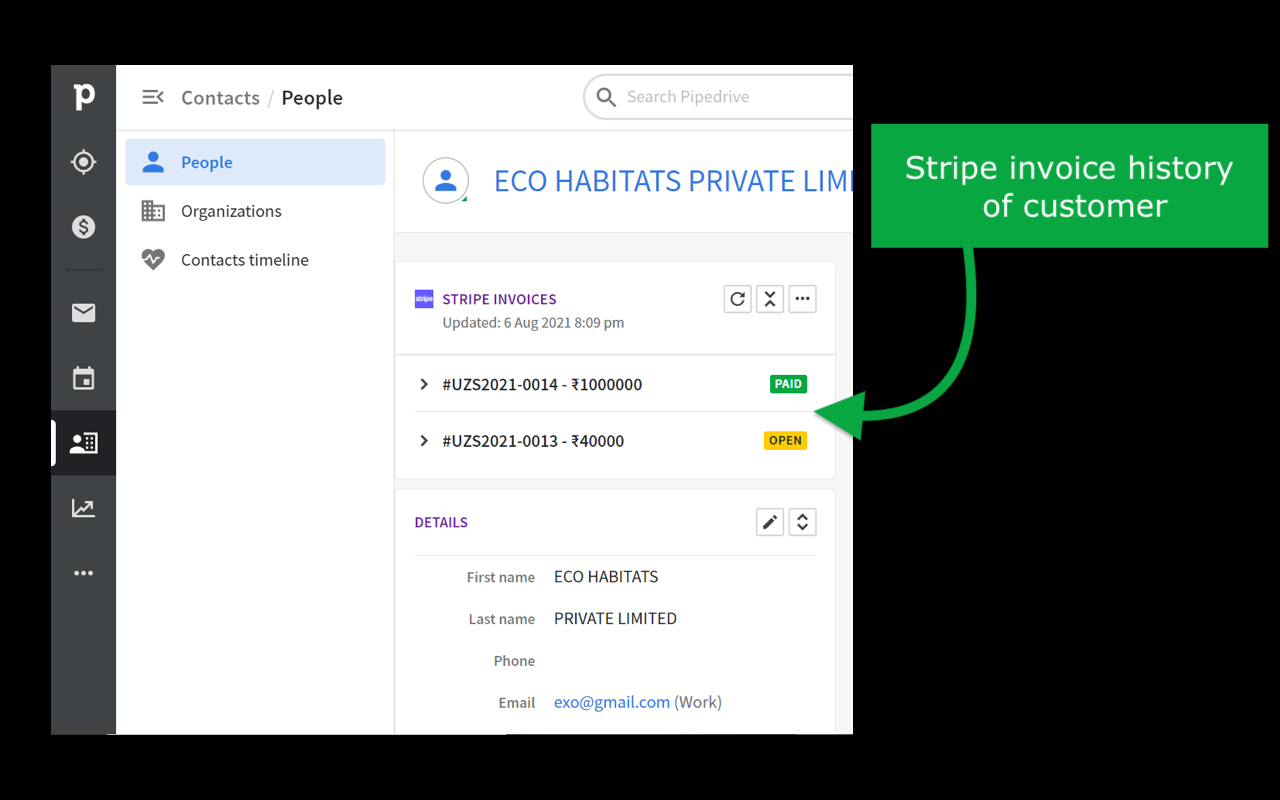Open Mail envelope icon in sidebar
This screenshot has width=1280, height=800.
point(84,313)
